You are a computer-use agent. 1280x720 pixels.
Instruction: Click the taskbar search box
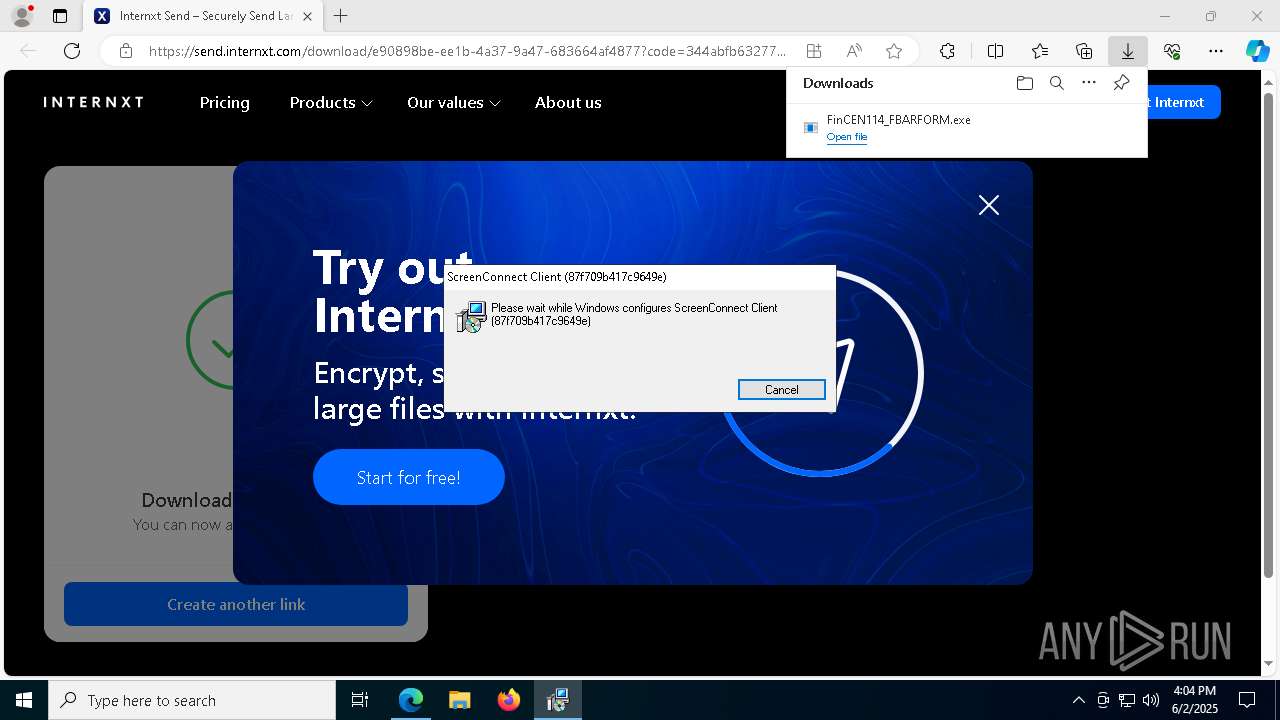[x=192, y=700]
